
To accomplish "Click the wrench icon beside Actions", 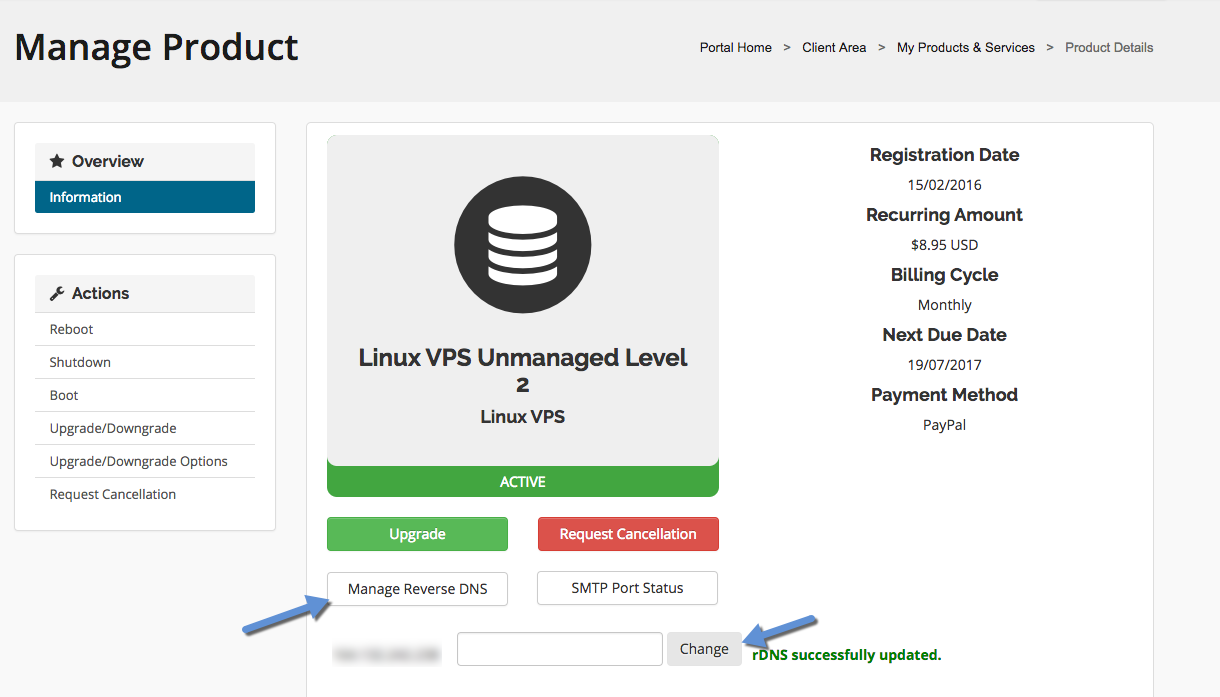I will pyautogui.click(x=57, y=293).
